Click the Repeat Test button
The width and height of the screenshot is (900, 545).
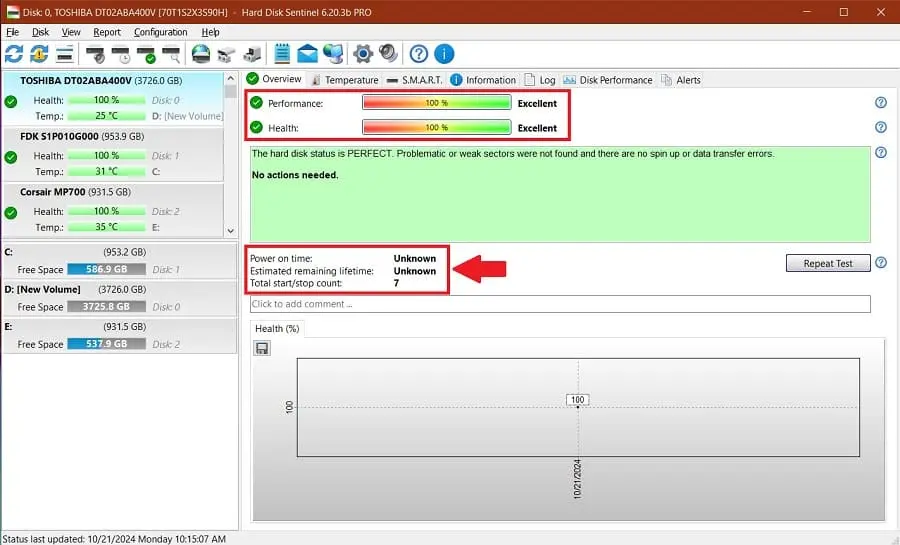coord(828,263)
